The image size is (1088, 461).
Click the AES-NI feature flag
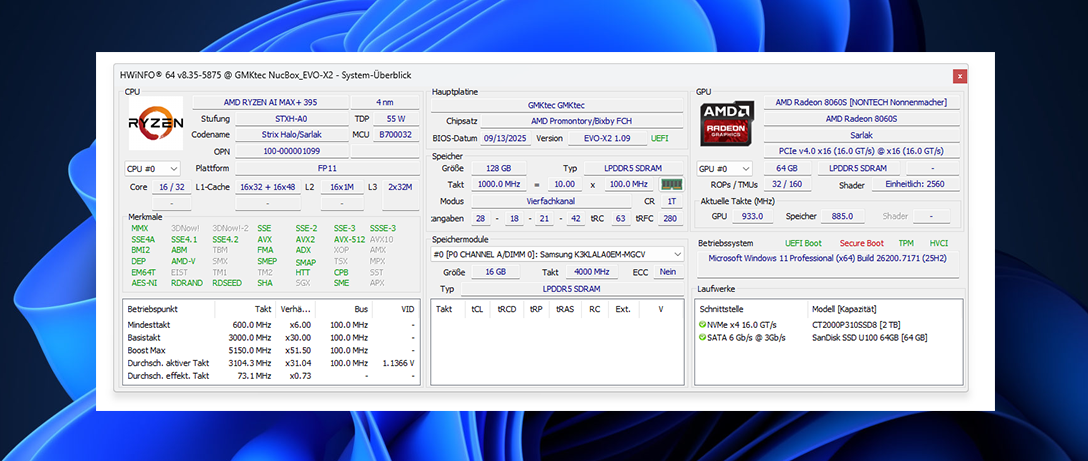click(x=144, y=283)
